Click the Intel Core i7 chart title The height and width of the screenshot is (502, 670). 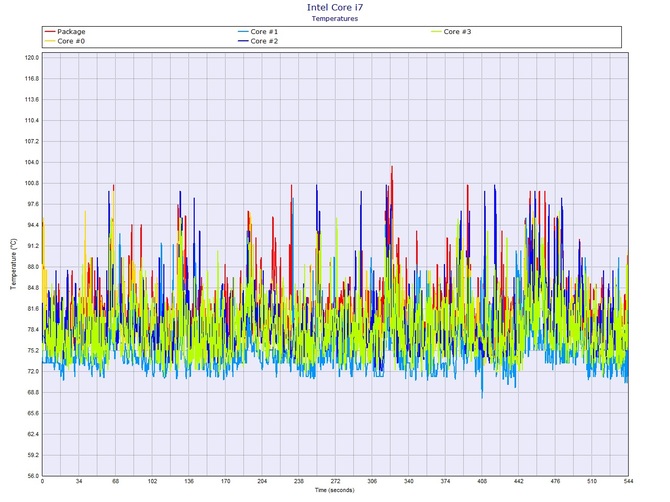[x=335, y=7]
